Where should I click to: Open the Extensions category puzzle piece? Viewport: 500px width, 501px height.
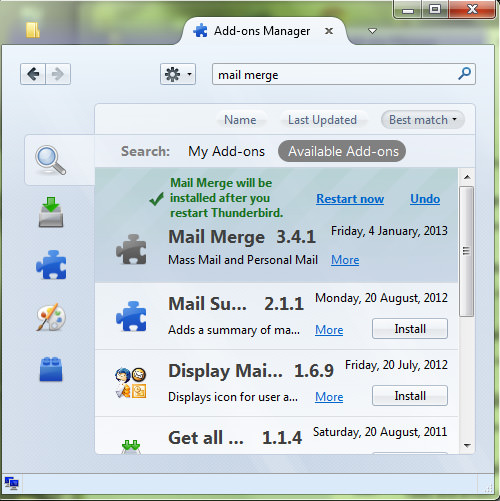point(51,265)
